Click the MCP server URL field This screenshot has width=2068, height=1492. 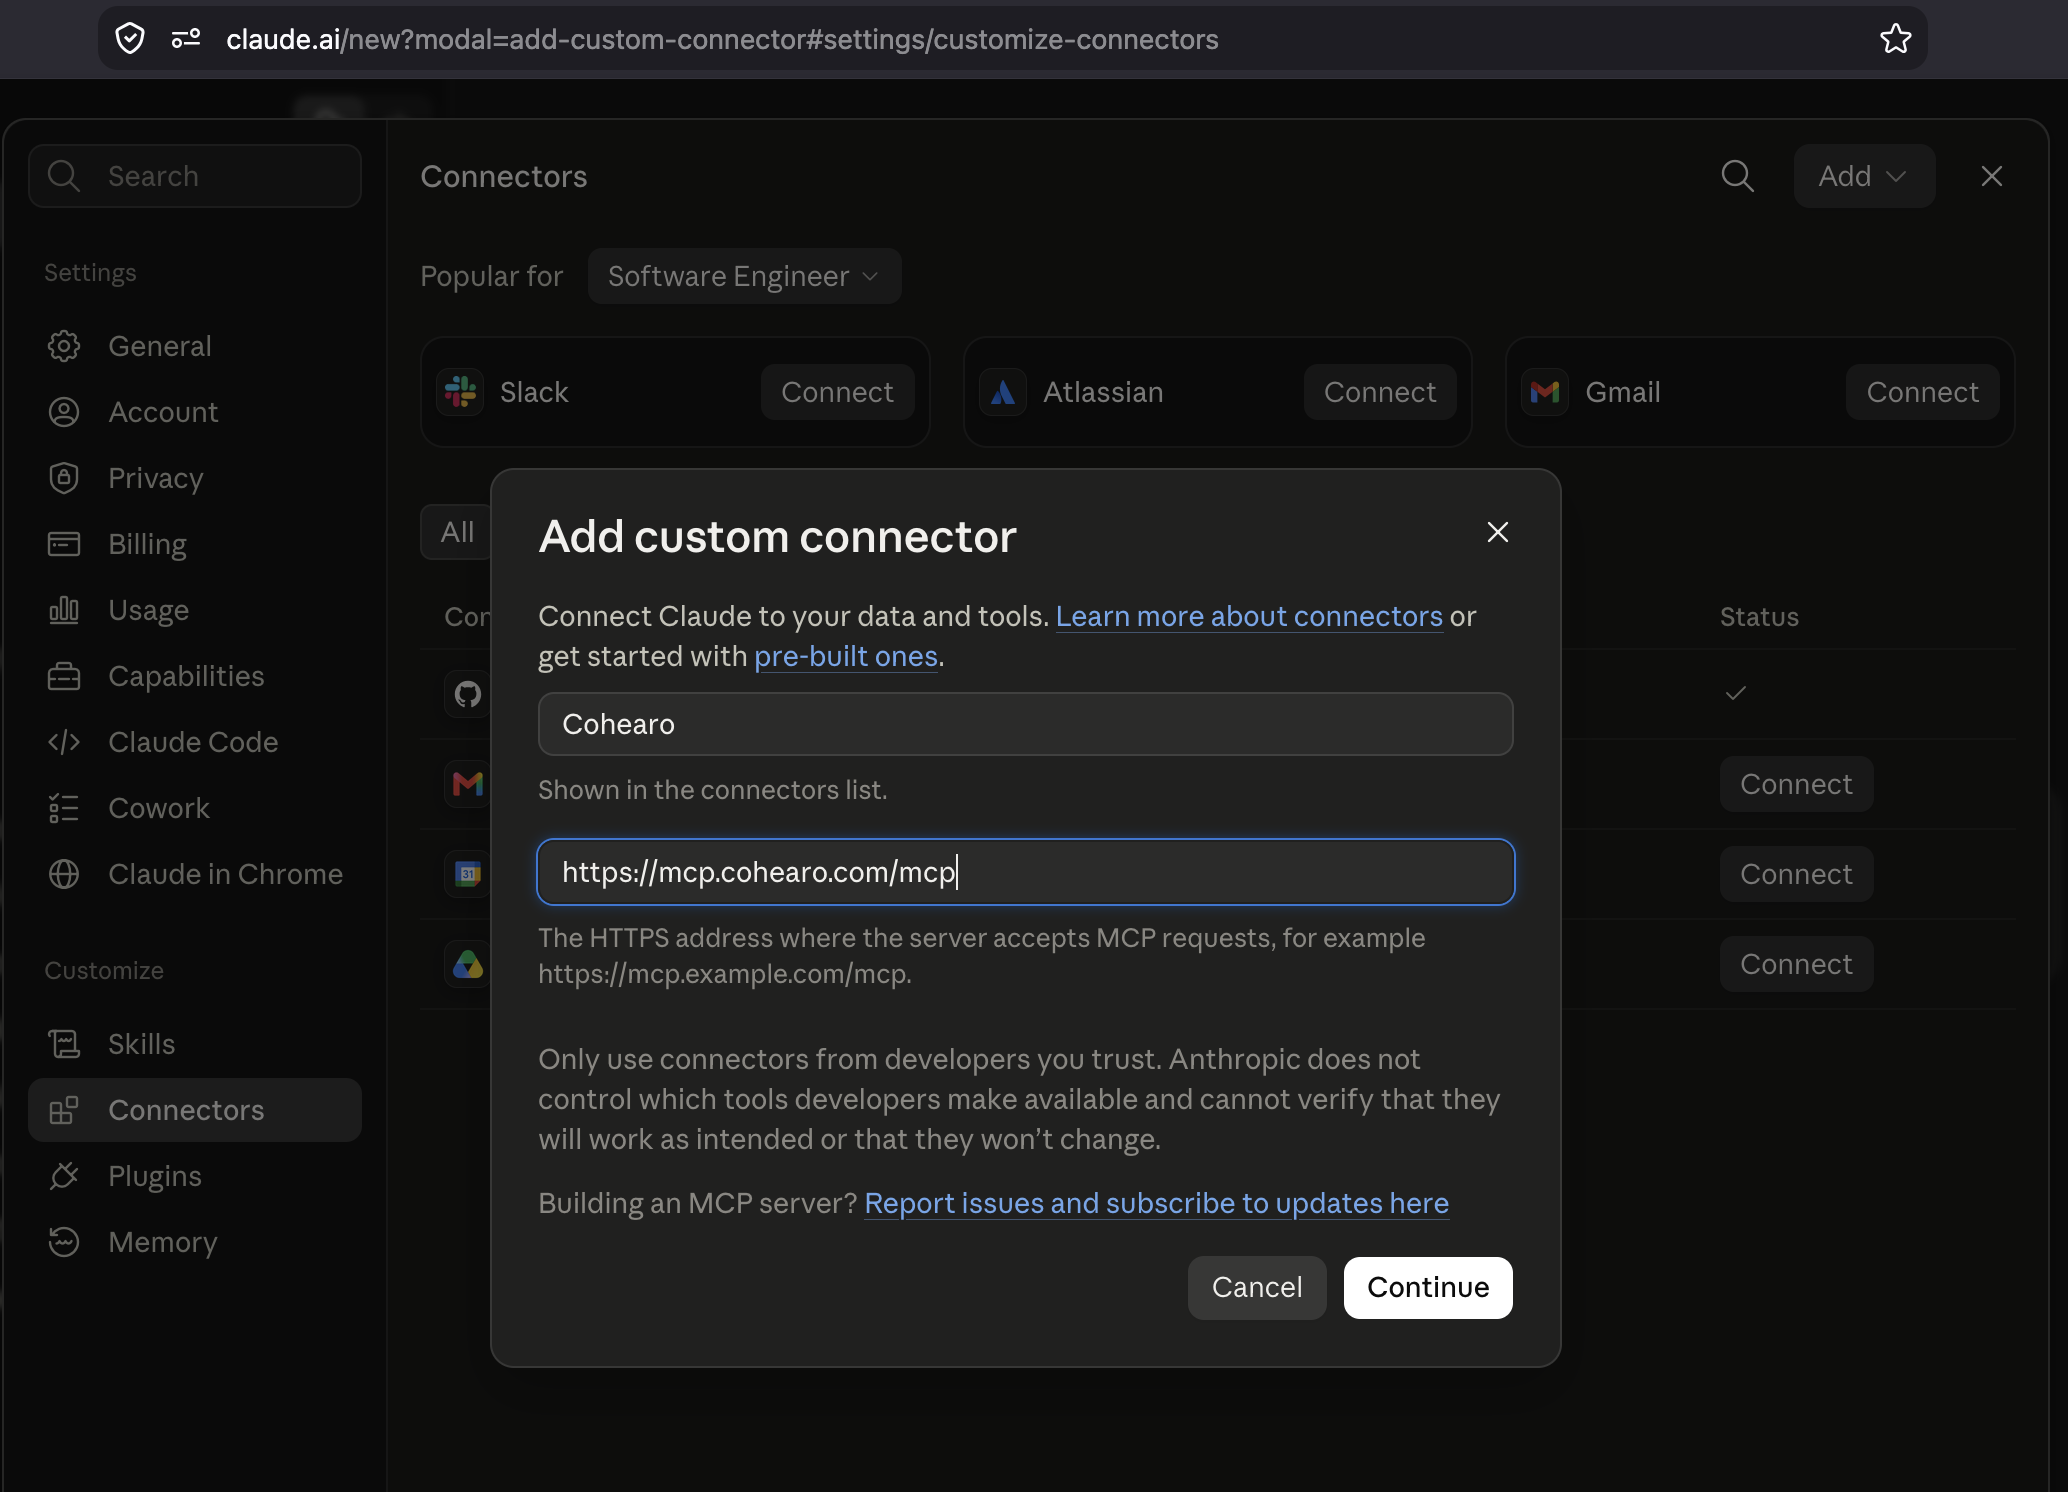1025,872
